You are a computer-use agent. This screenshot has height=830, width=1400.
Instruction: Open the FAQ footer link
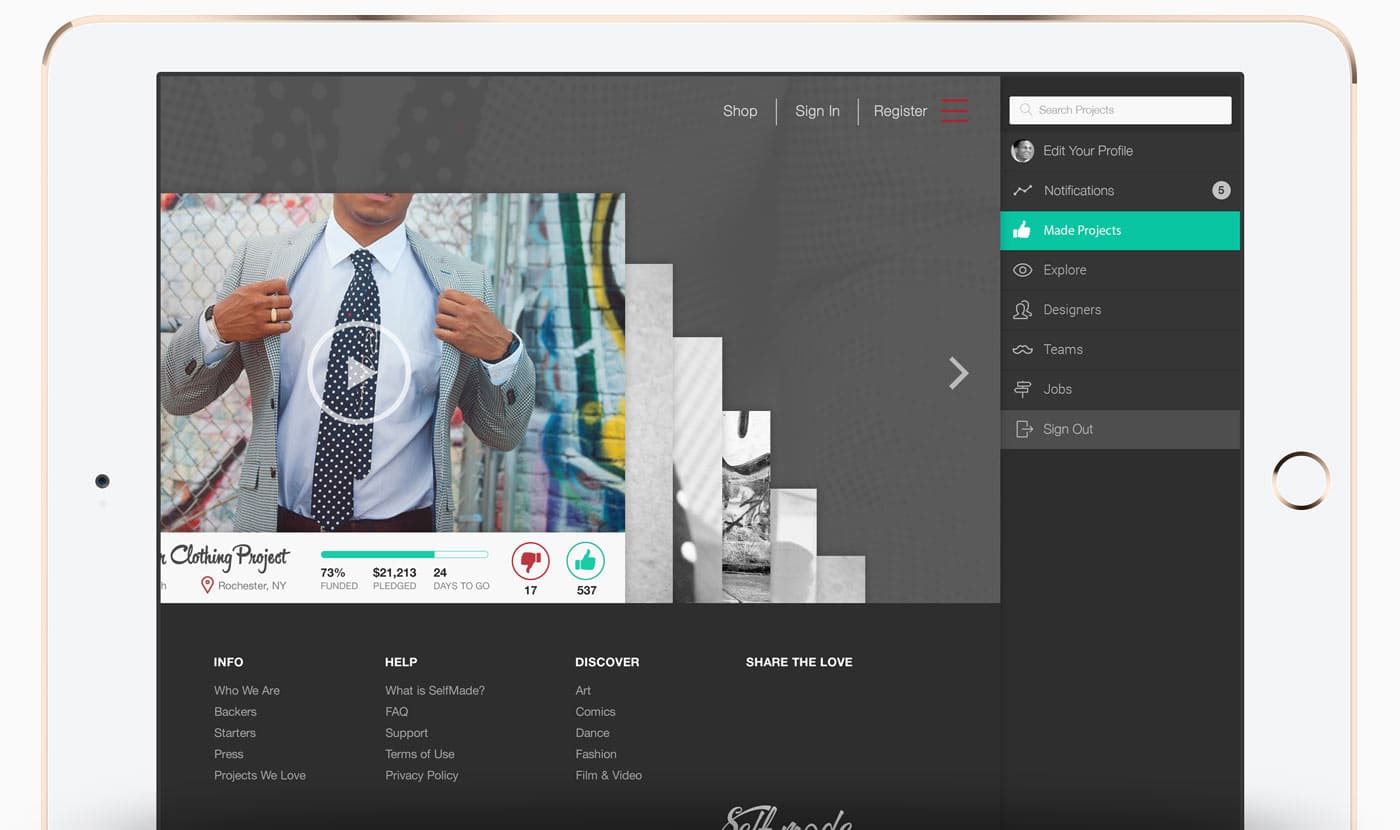click(397, 712)
